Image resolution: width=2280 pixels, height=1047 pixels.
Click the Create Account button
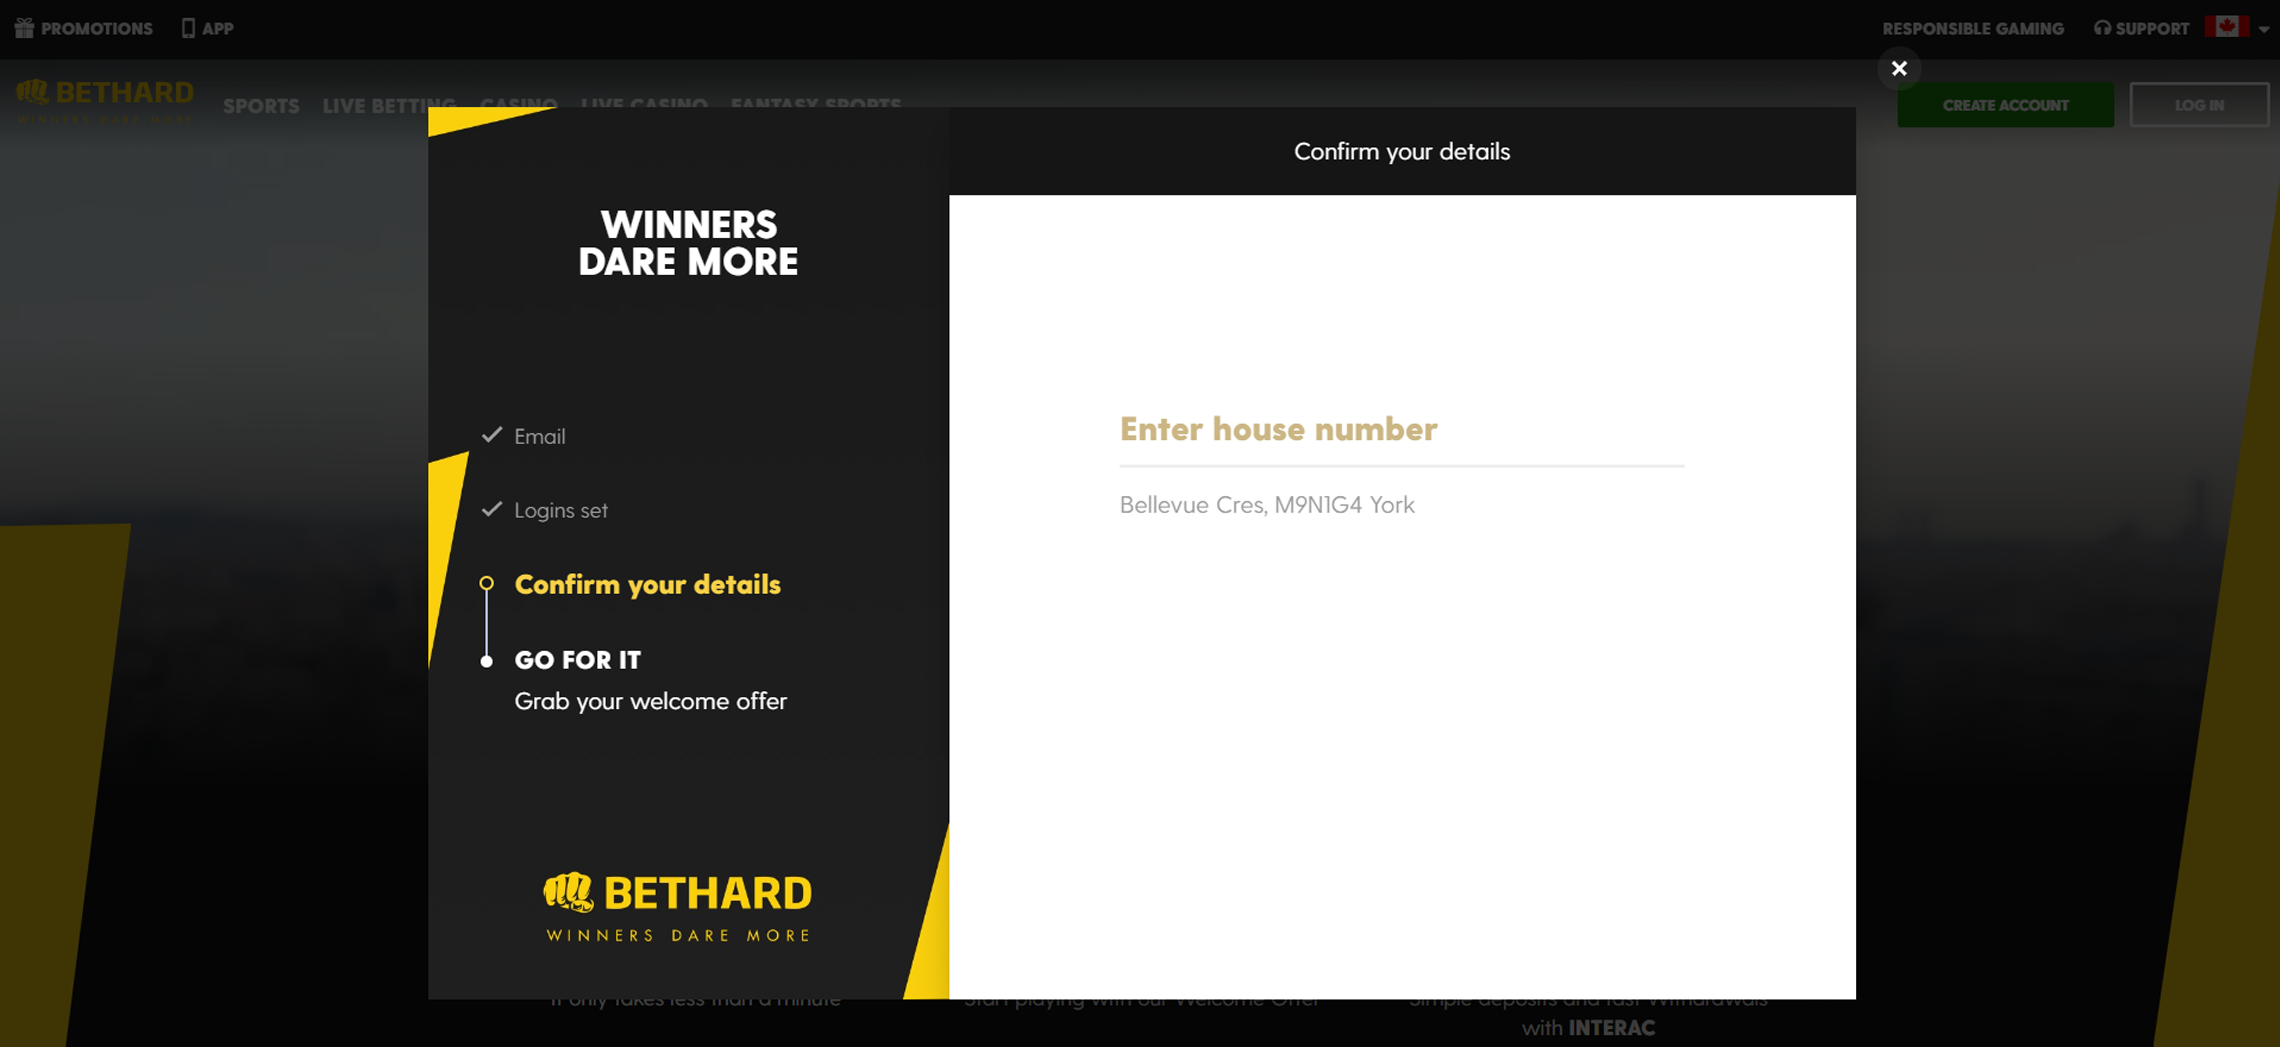(x=2005, y=105)
